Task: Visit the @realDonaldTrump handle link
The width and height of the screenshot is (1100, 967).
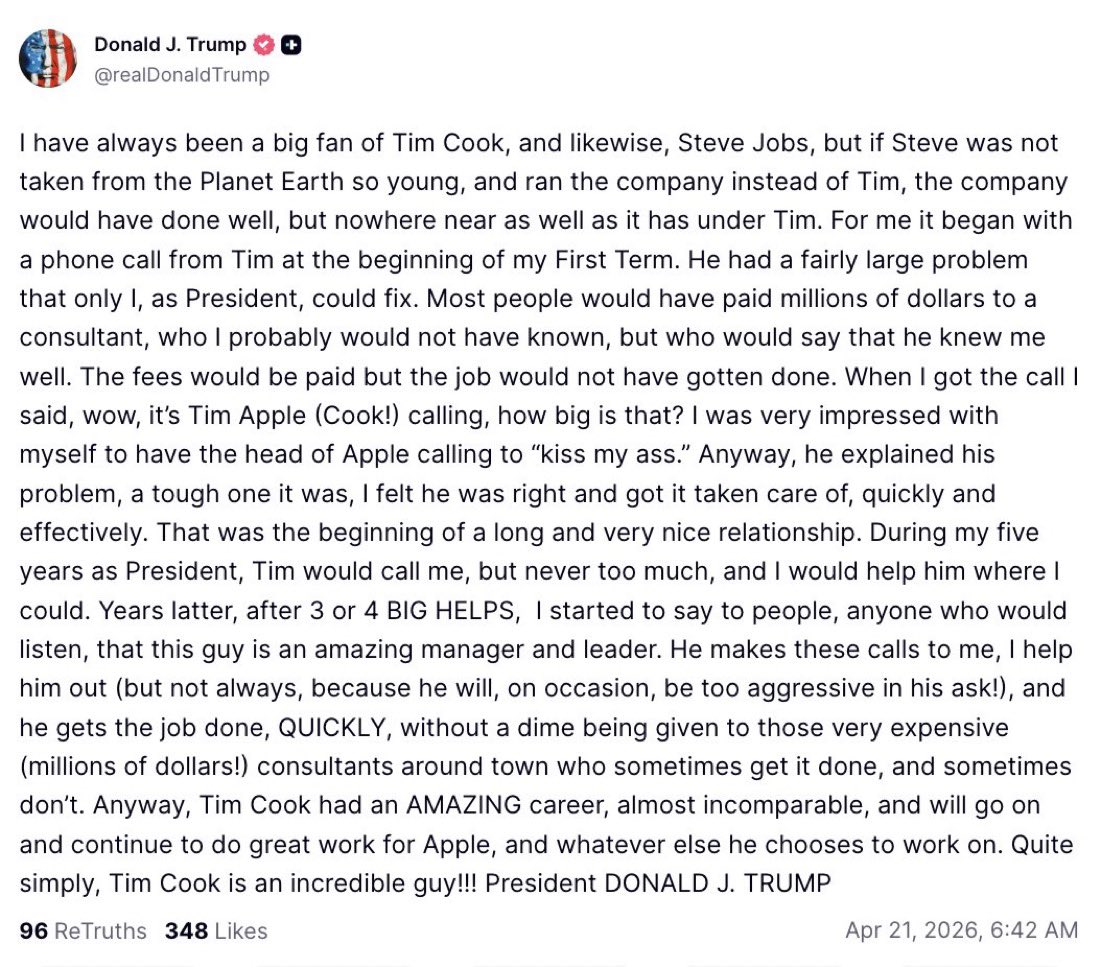Action: 181,75
